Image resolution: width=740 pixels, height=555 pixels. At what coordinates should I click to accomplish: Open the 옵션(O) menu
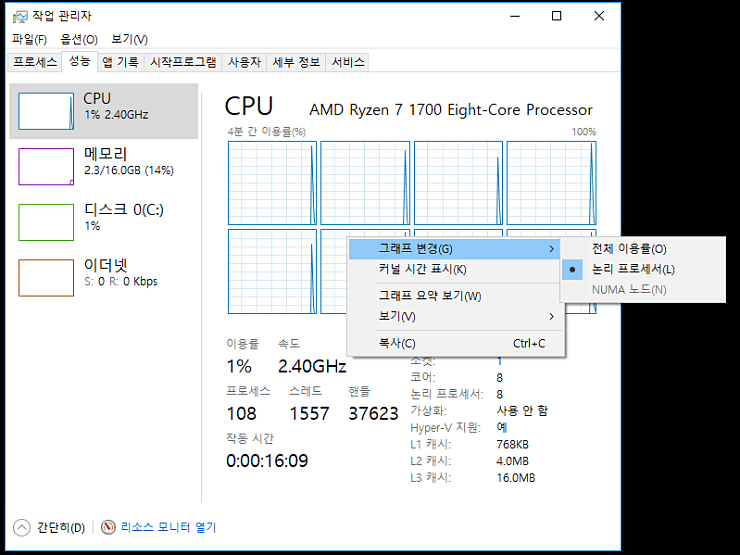(79, 39)
